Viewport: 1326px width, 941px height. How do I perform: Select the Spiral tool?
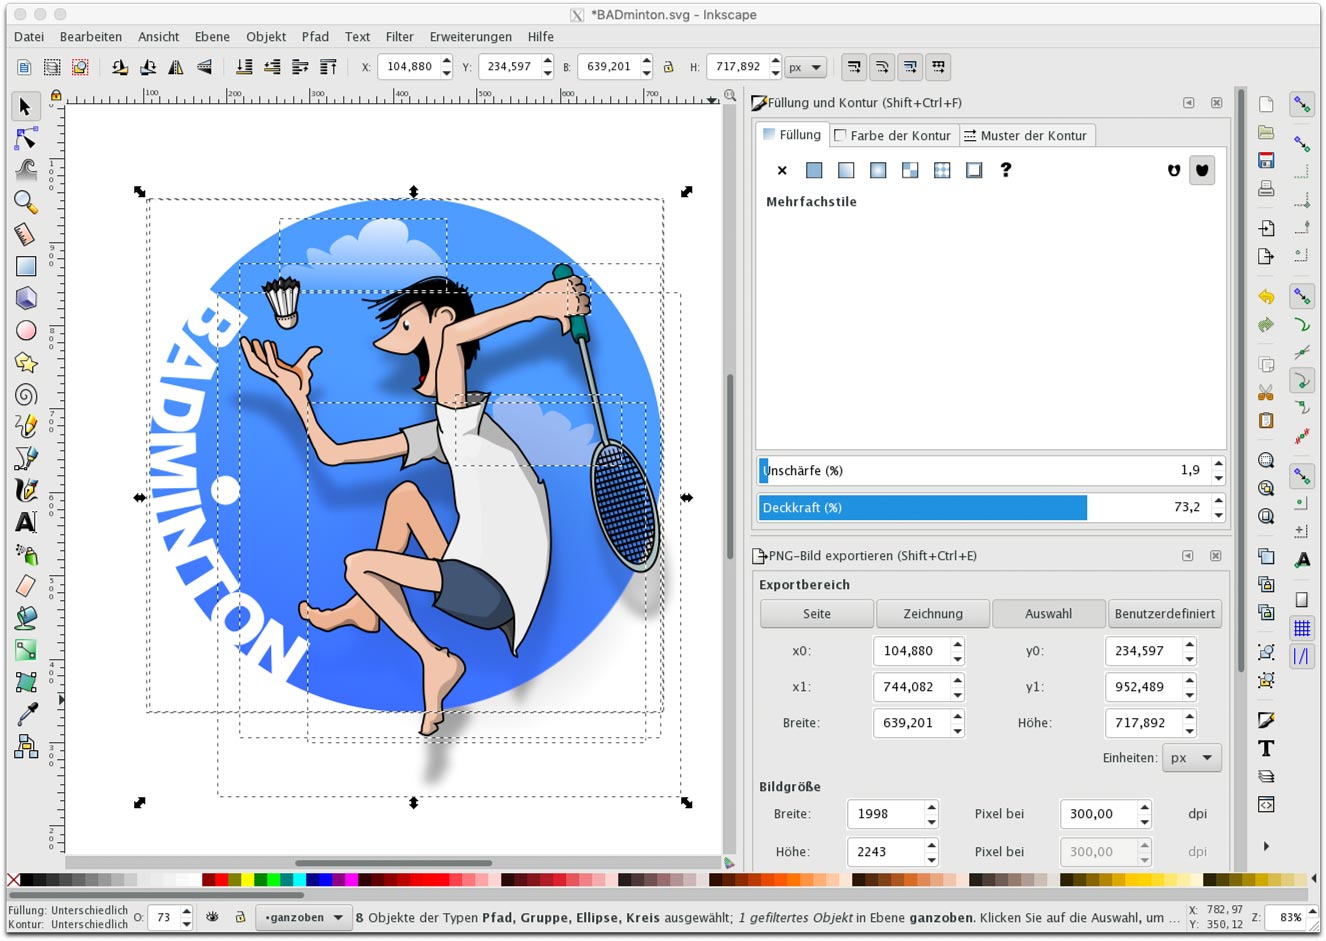(26, 394)
